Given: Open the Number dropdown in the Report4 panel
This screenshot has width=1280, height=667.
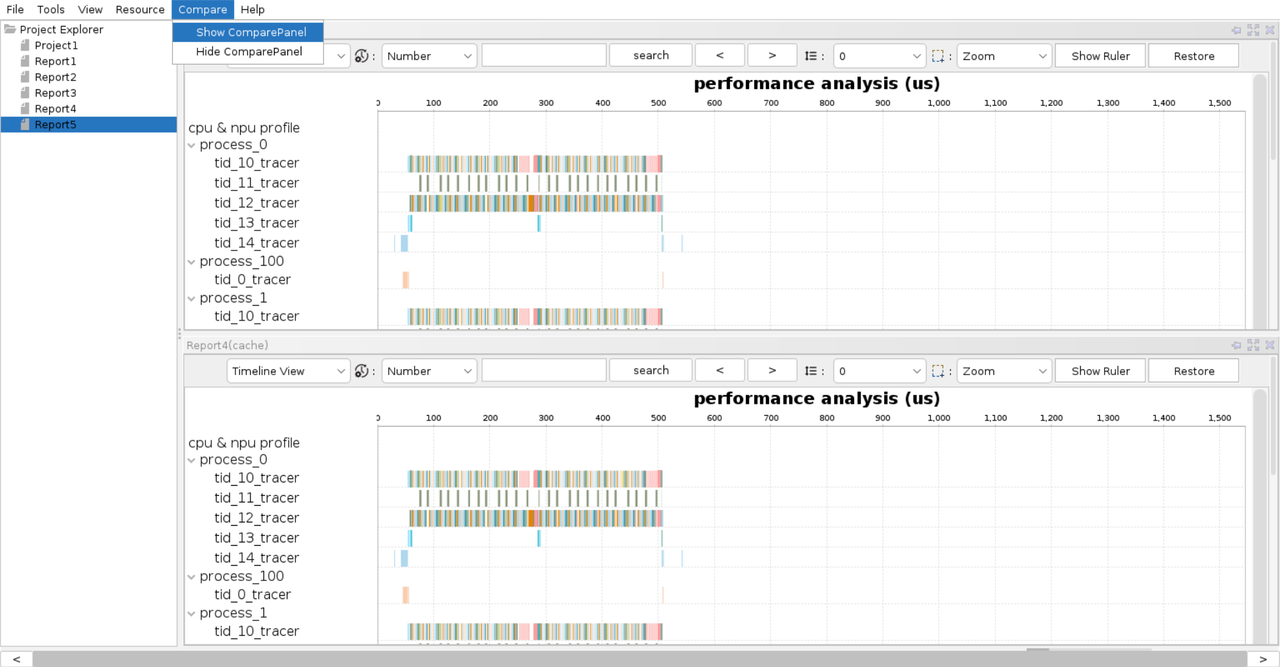Looking at the screenshot, I should pyautogui.click(x=429, y=371).
